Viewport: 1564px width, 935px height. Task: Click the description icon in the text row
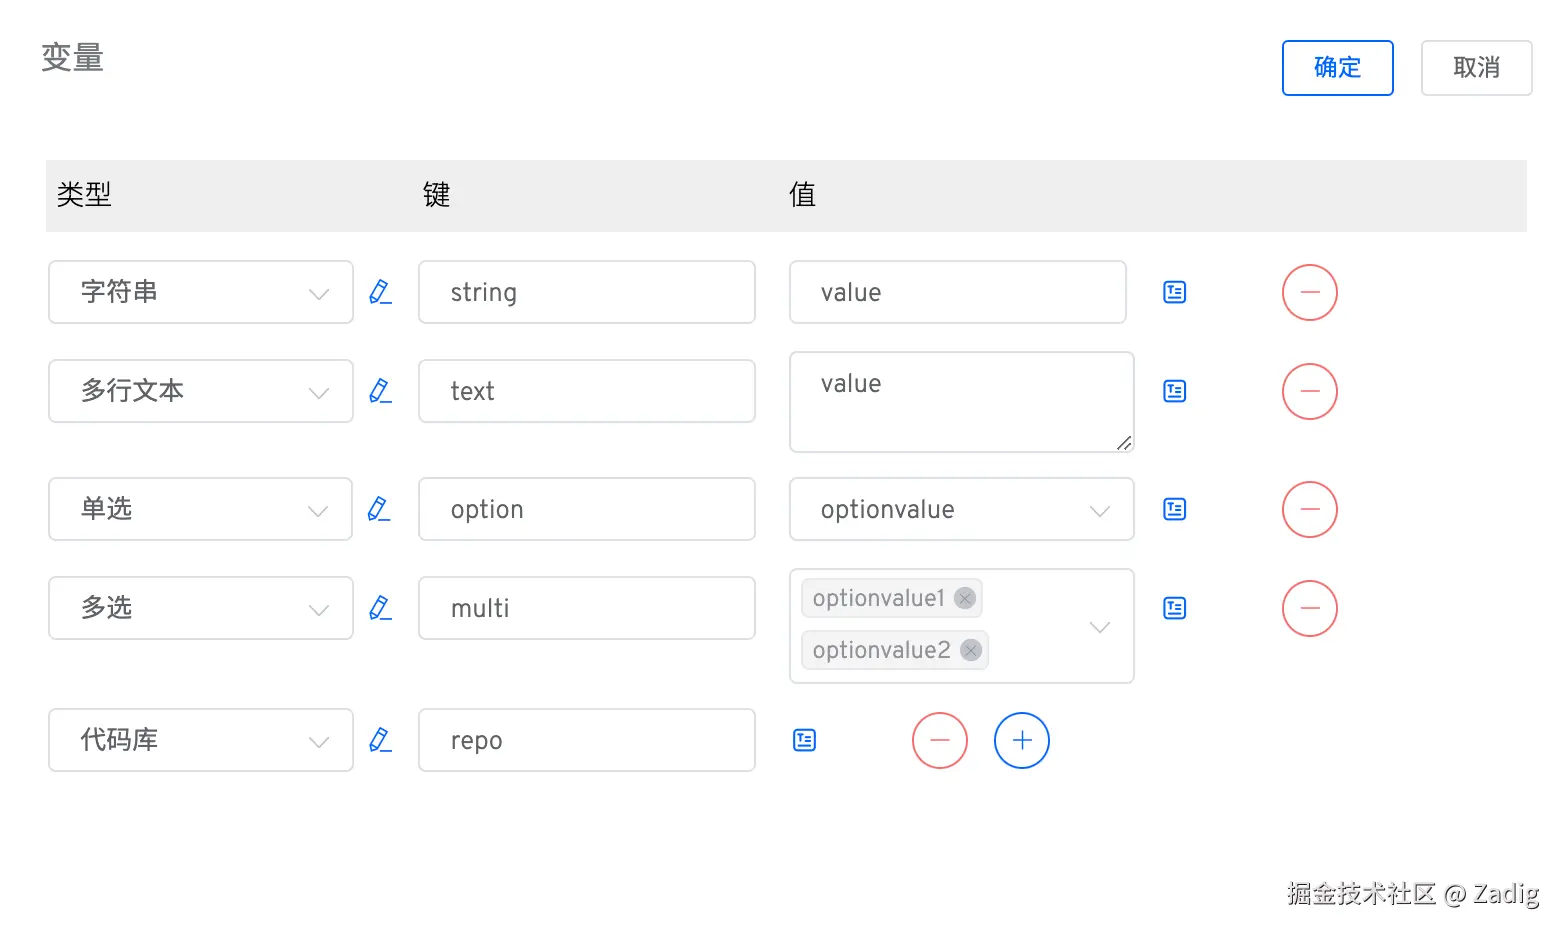[x=1175, y=391]
